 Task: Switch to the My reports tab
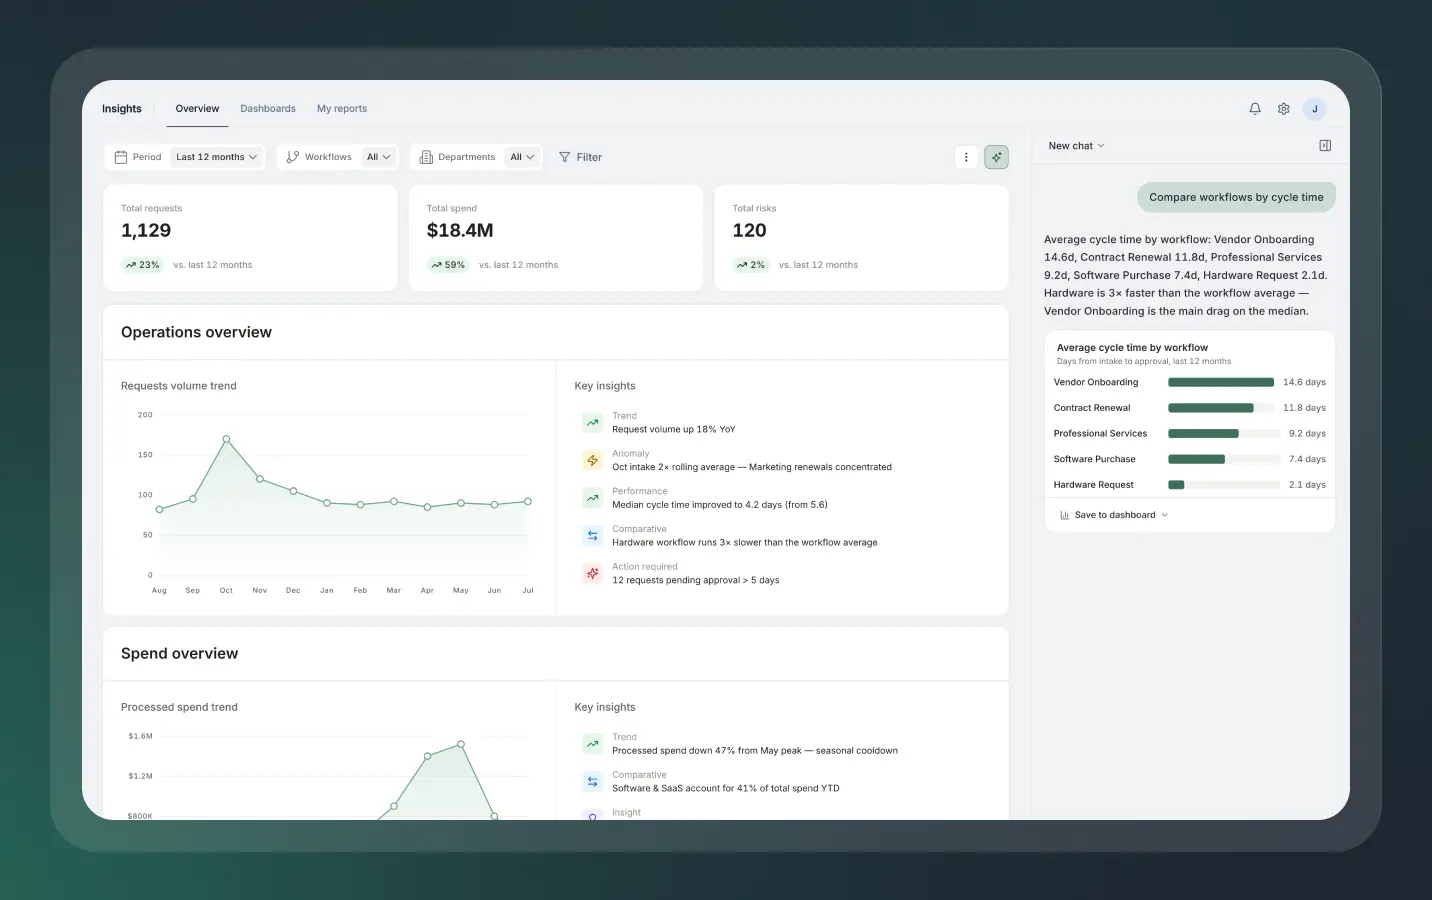click(x=342, y=109)
